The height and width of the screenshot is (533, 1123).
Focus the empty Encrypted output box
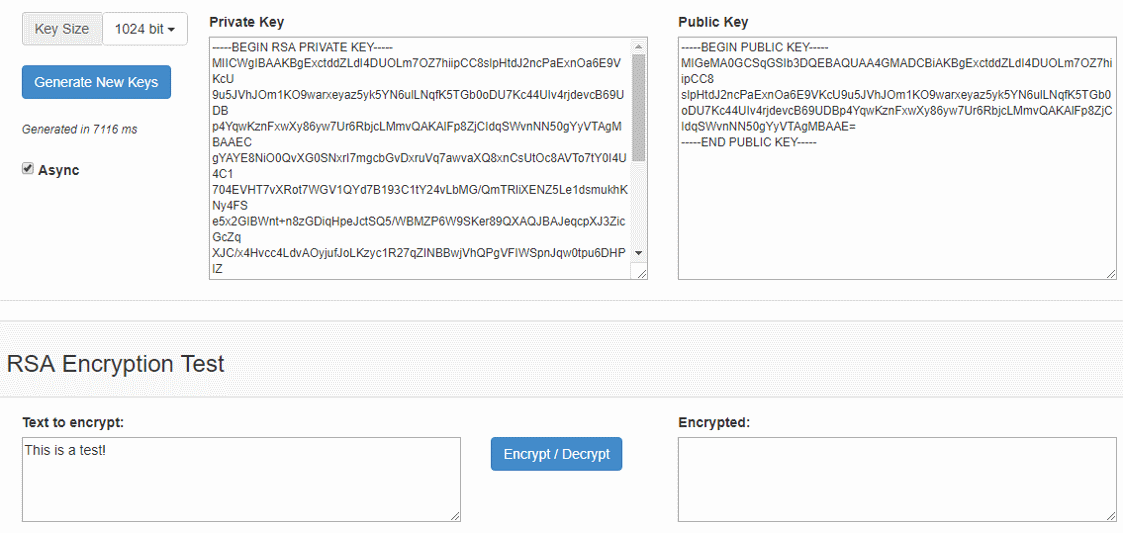click(x=896, y=479)
